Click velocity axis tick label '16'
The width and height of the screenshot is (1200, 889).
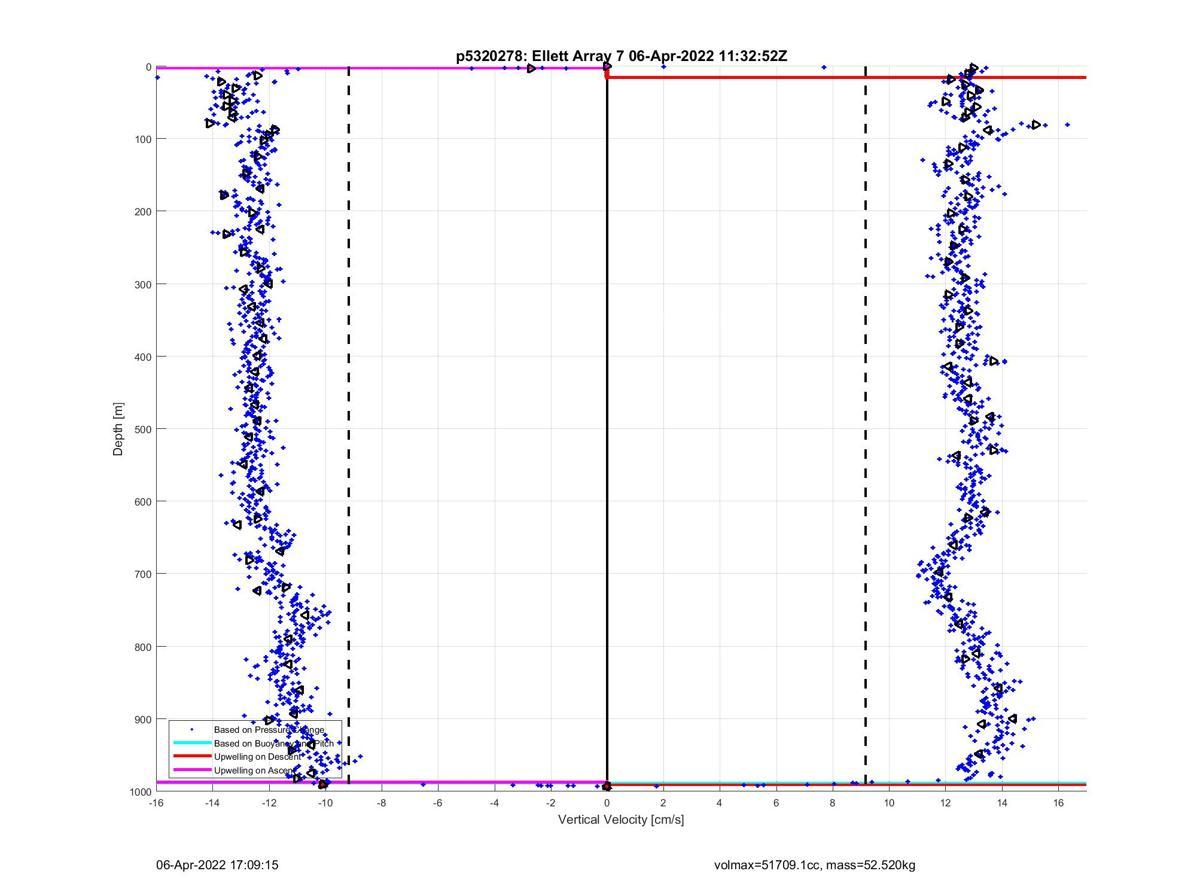coord(1058,803)
